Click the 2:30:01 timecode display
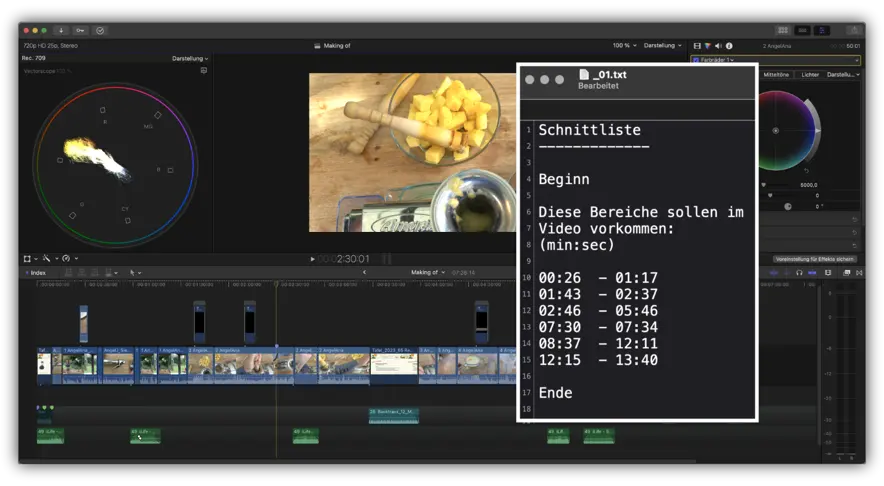The width and height of the screenshot is (884, 486). pos(353,259)
